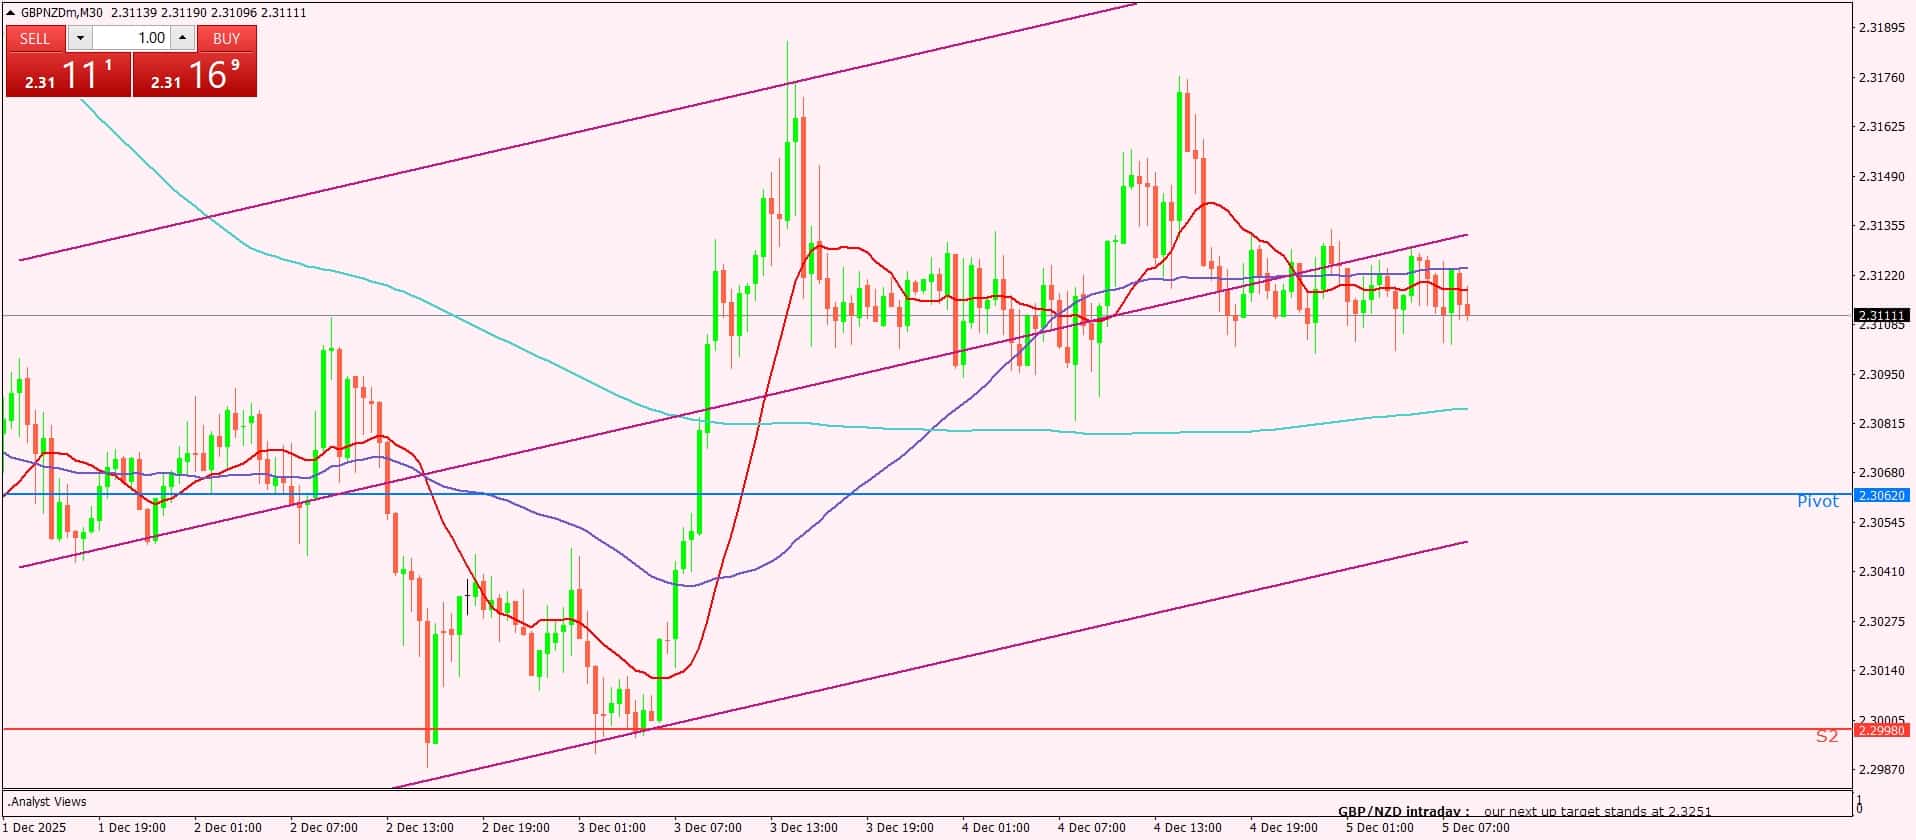Click the GBP/NZD intraday analyst text
Viewport: 1916px width, 840px height.
[x=1524, y=811]
